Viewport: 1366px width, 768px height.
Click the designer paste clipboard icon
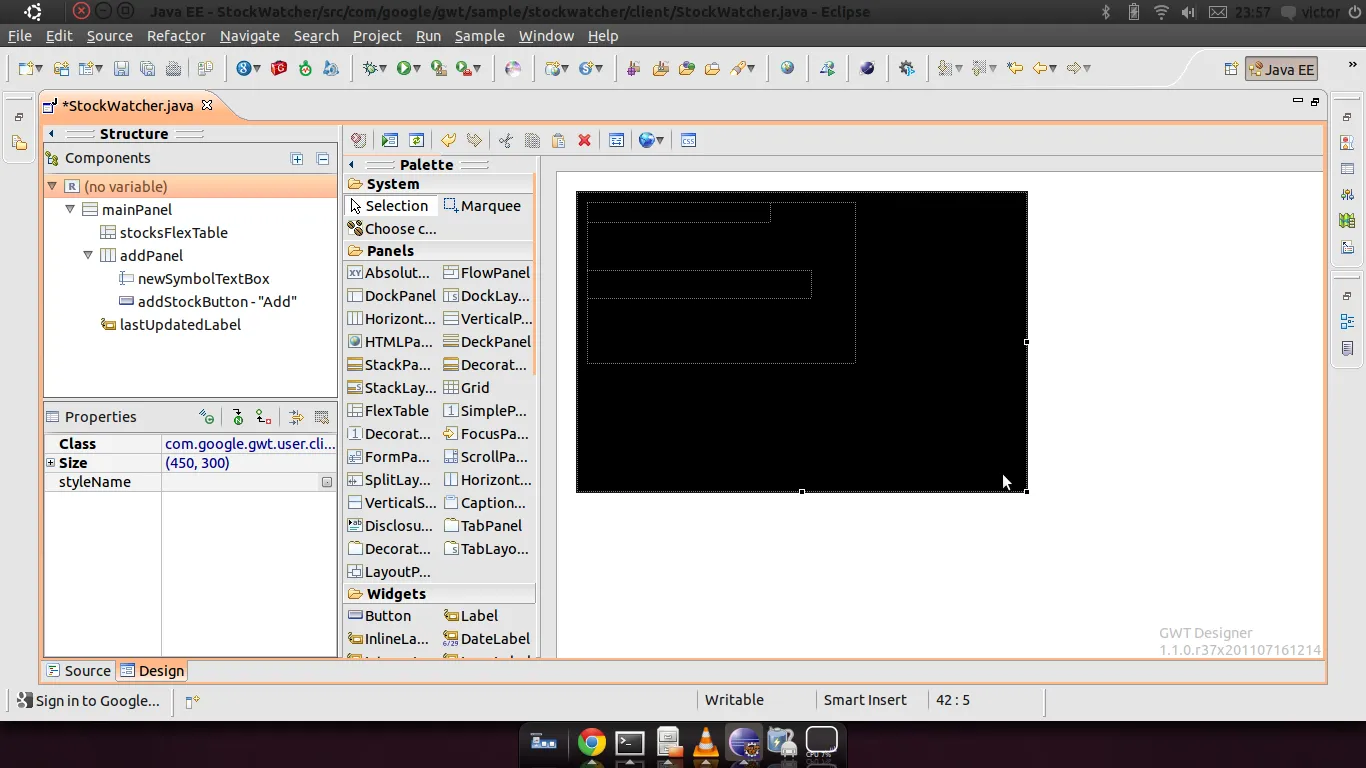point(559,141)
